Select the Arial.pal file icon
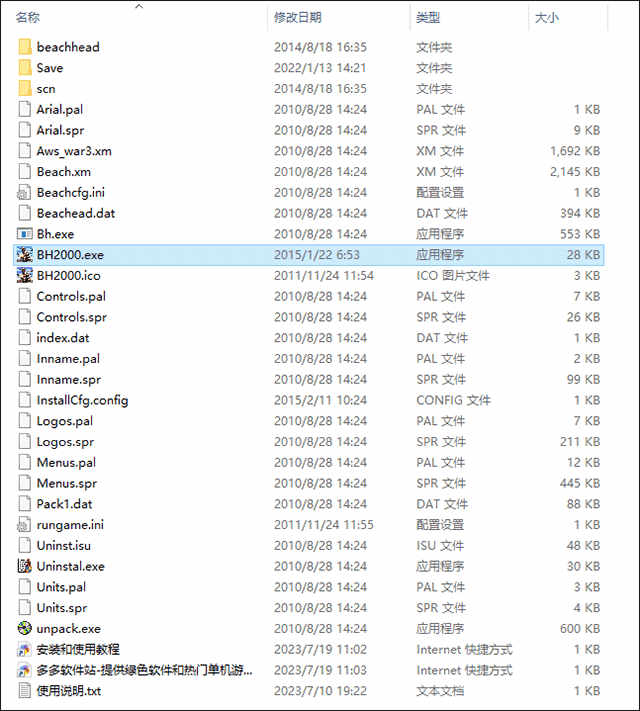Image resolution: width=640 pixels, height=711 pixels. [x=25, y=110]
